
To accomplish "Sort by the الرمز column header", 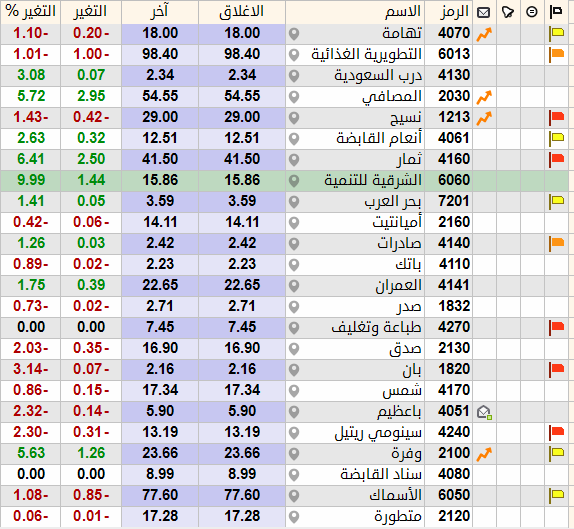I will [454, 12].
